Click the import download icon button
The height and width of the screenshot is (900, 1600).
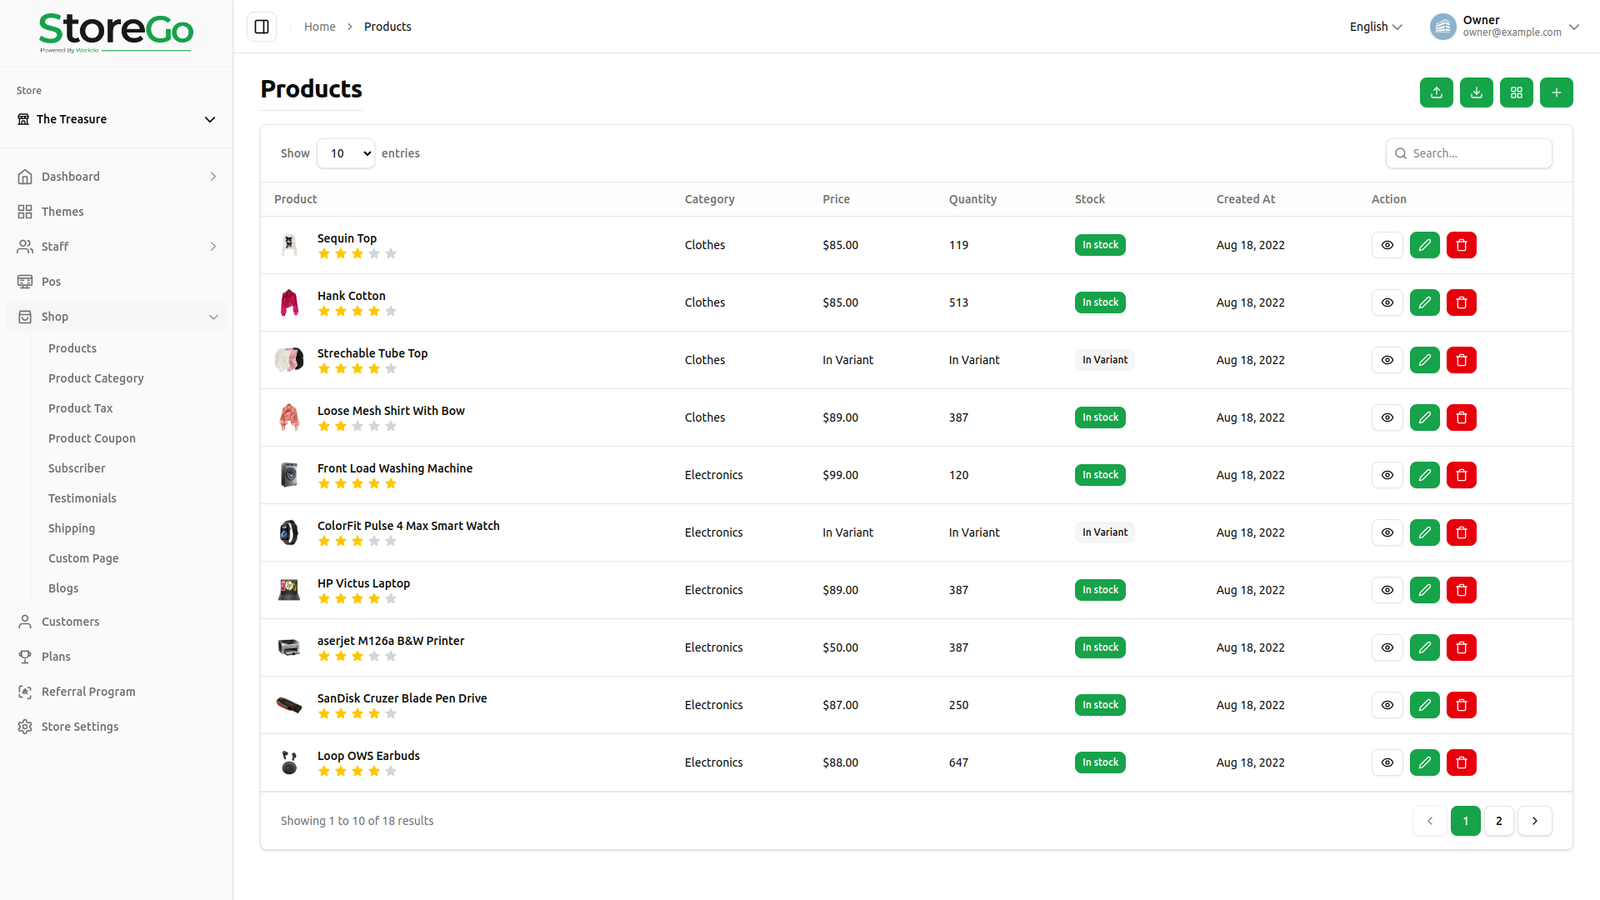[x=1476, y=93]
